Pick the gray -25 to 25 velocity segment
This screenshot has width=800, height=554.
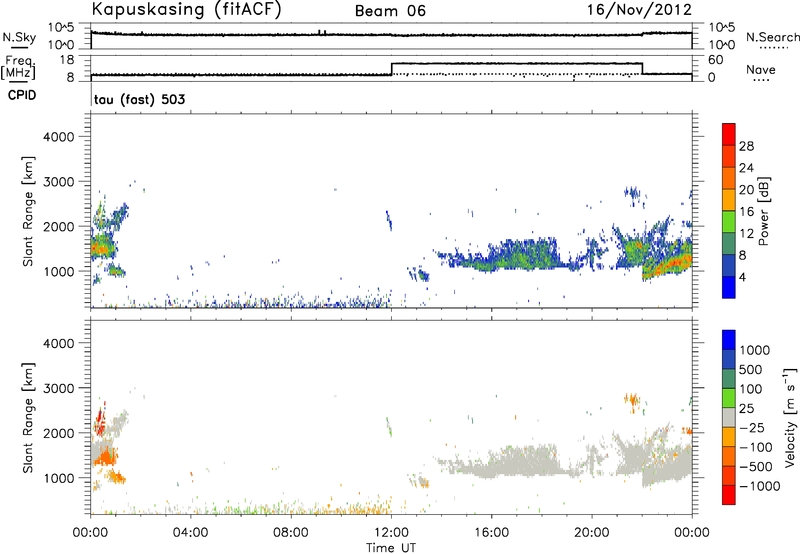click(x=729, y=418)
